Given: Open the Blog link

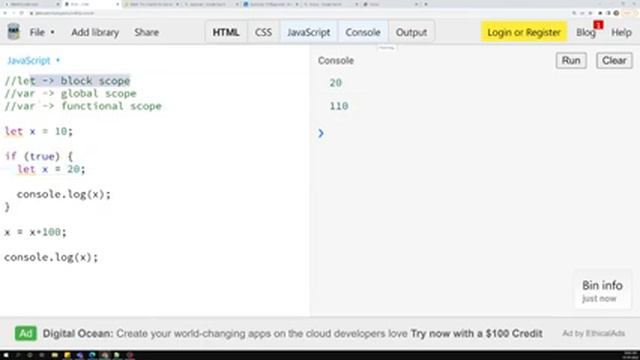Looking at the screenshot, I should (x=585, y=32).
